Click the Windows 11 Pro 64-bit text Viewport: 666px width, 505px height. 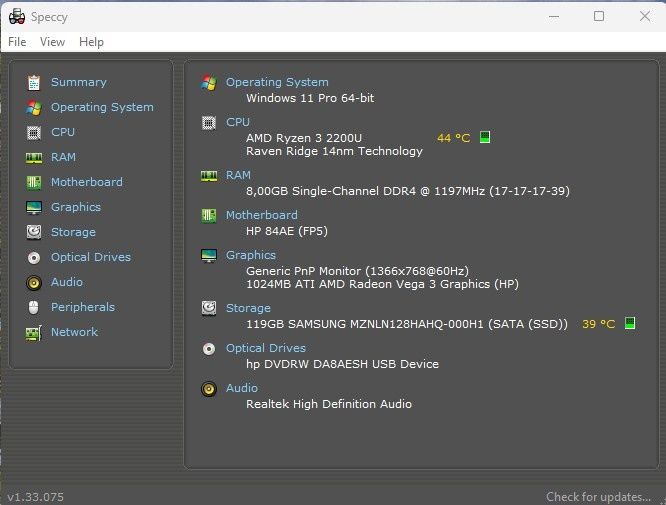[x=310, y=98]
